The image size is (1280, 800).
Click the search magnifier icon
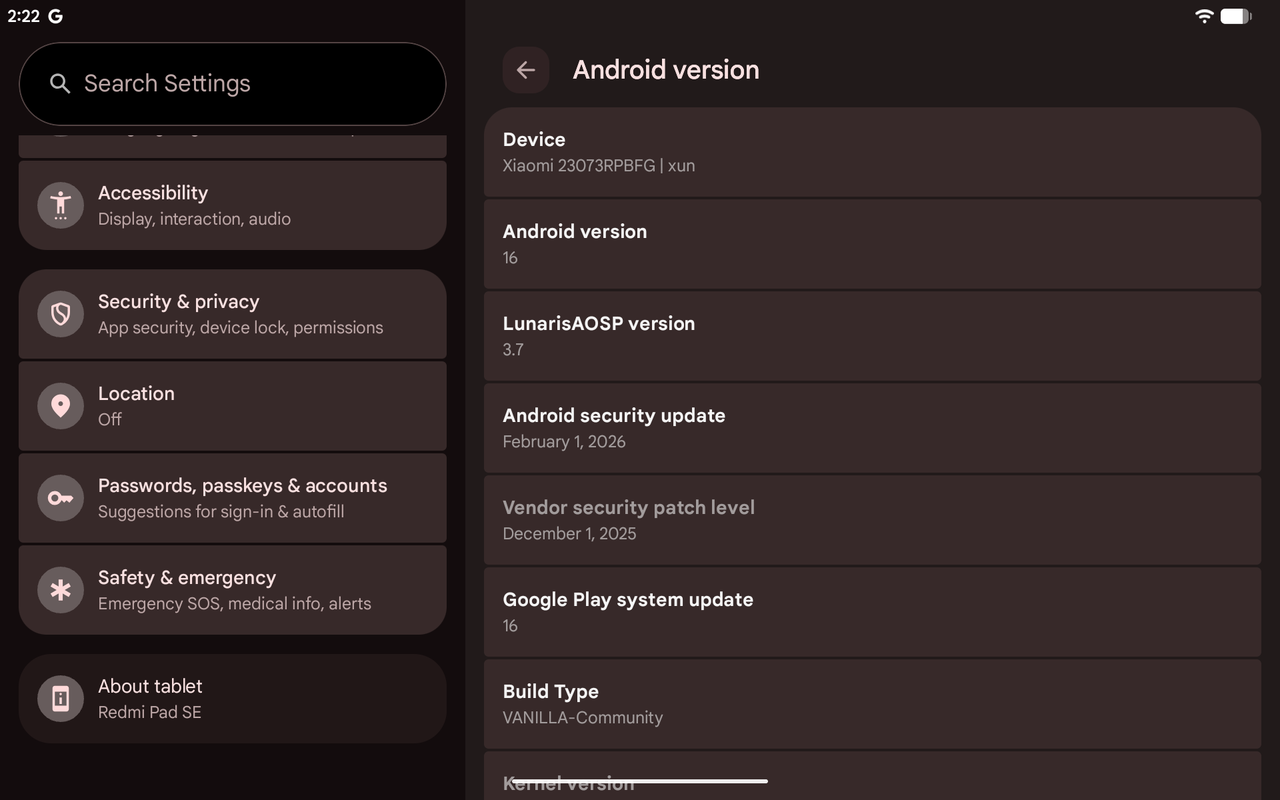click(x=60, y=84)
